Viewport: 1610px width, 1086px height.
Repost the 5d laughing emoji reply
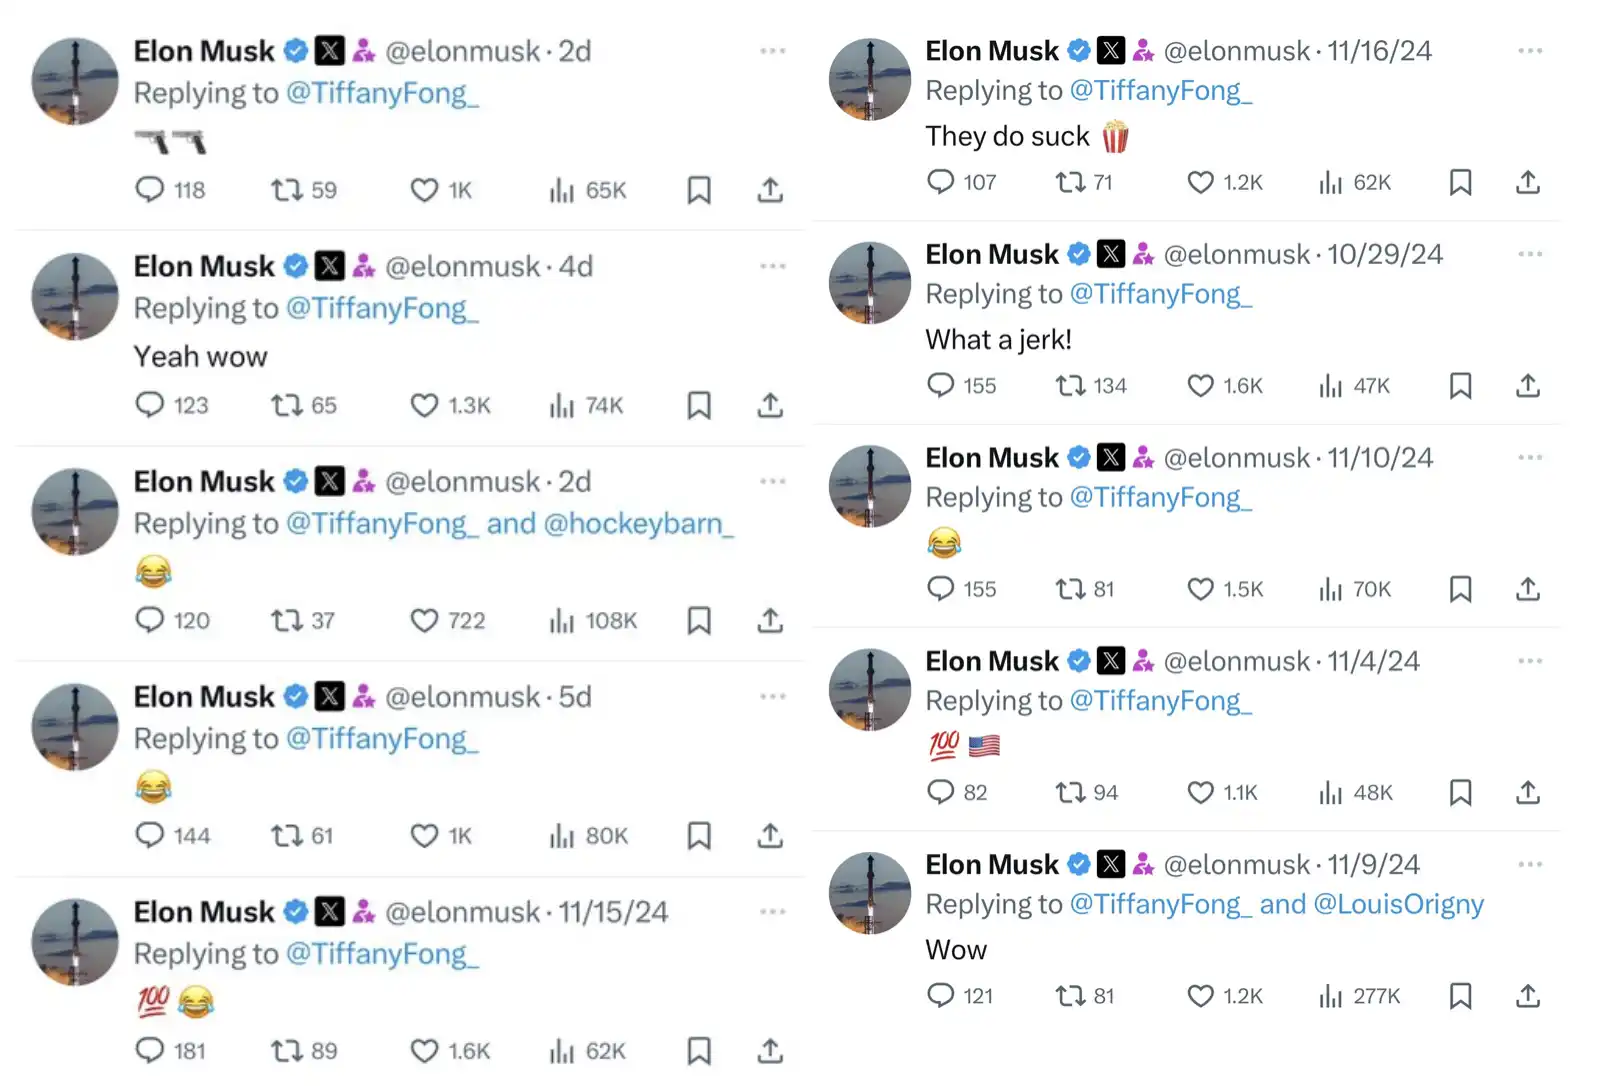point(287,835)
